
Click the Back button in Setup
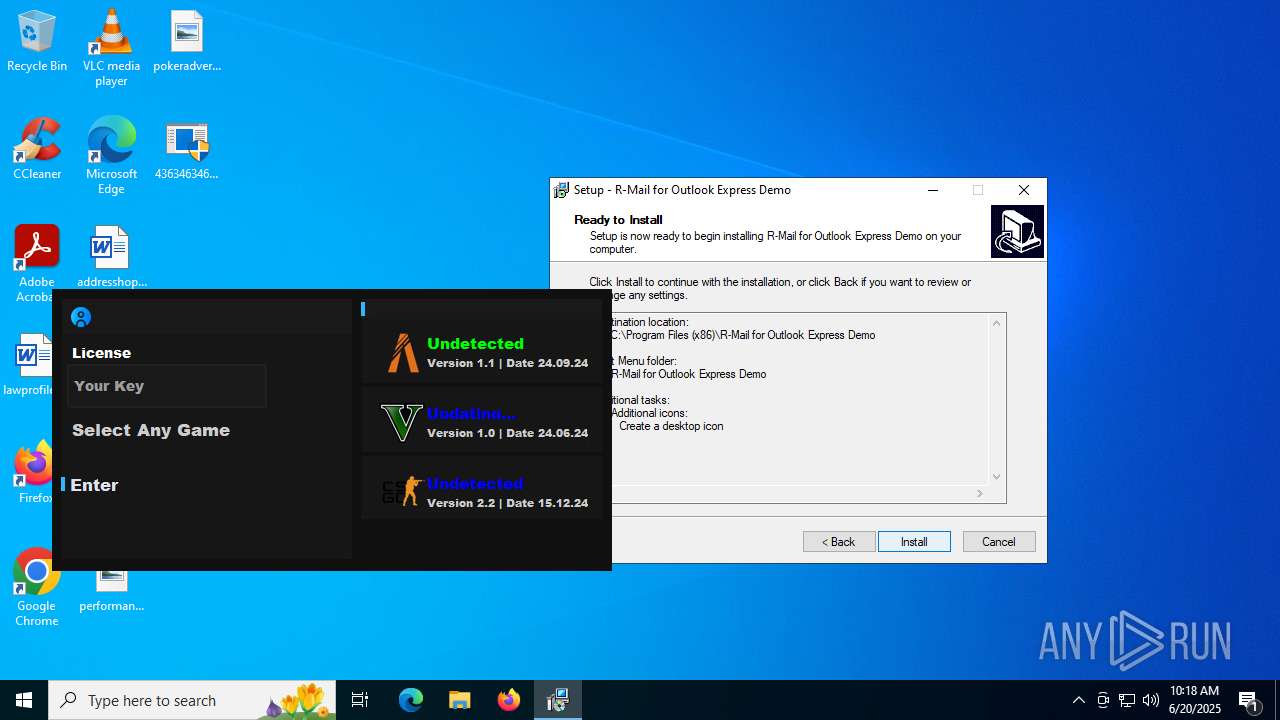click(x=839, y=541)
